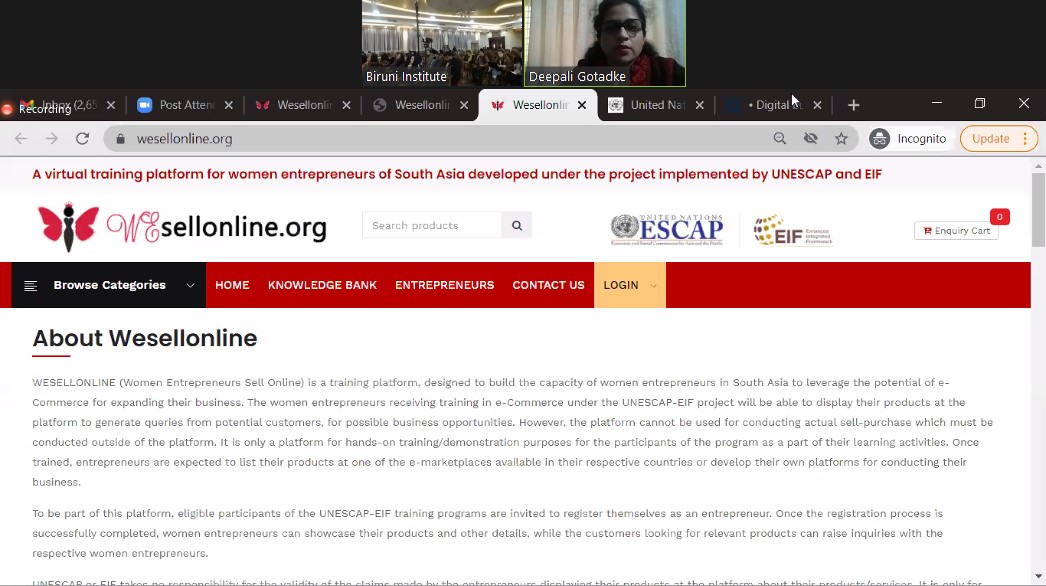Bookmark this page with the star
This screenshot has height=586, width=1046.
tap(841, 139)
